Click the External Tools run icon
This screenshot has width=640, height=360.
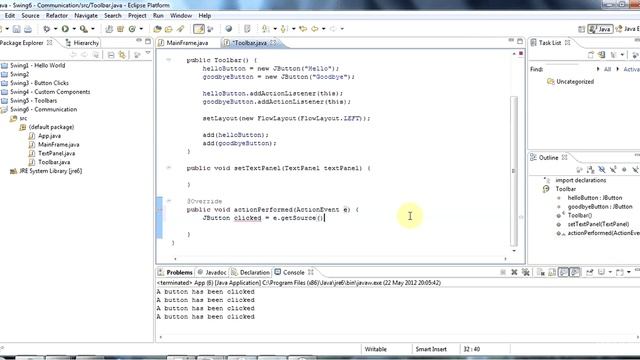[x=84, y=29]
